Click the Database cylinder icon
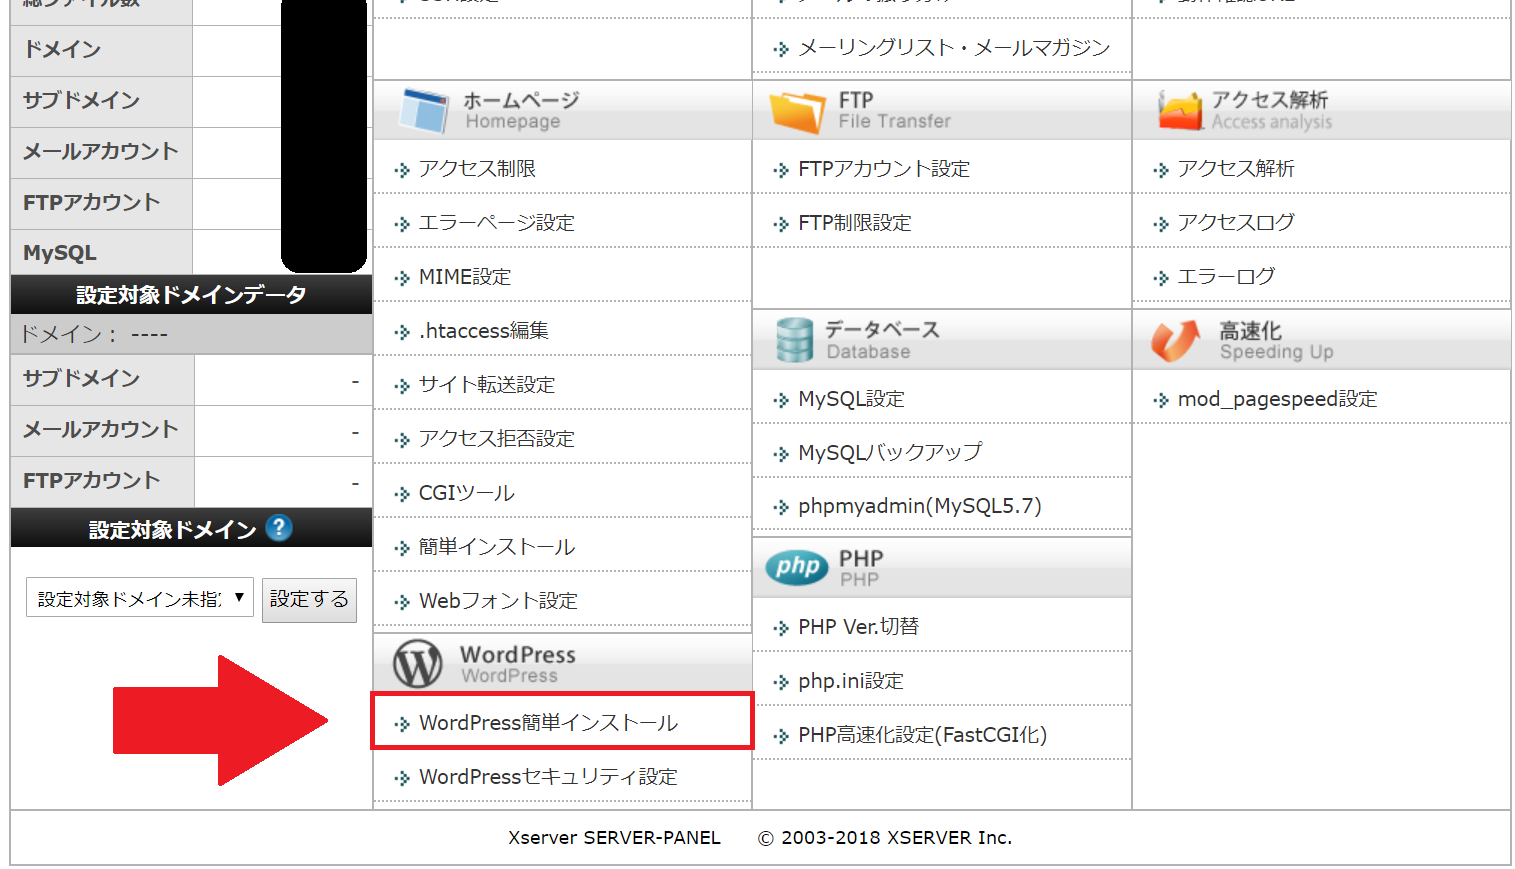 [795, 340]
